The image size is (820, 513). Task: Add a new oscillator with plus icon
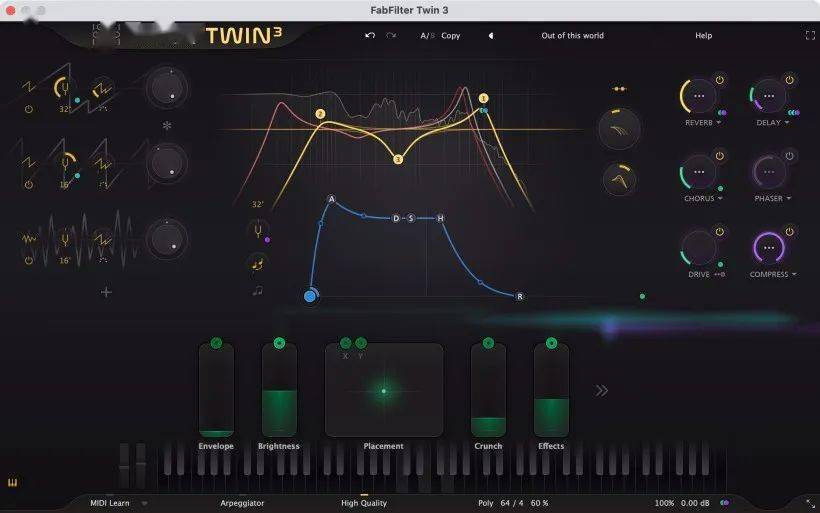point(106,292)
